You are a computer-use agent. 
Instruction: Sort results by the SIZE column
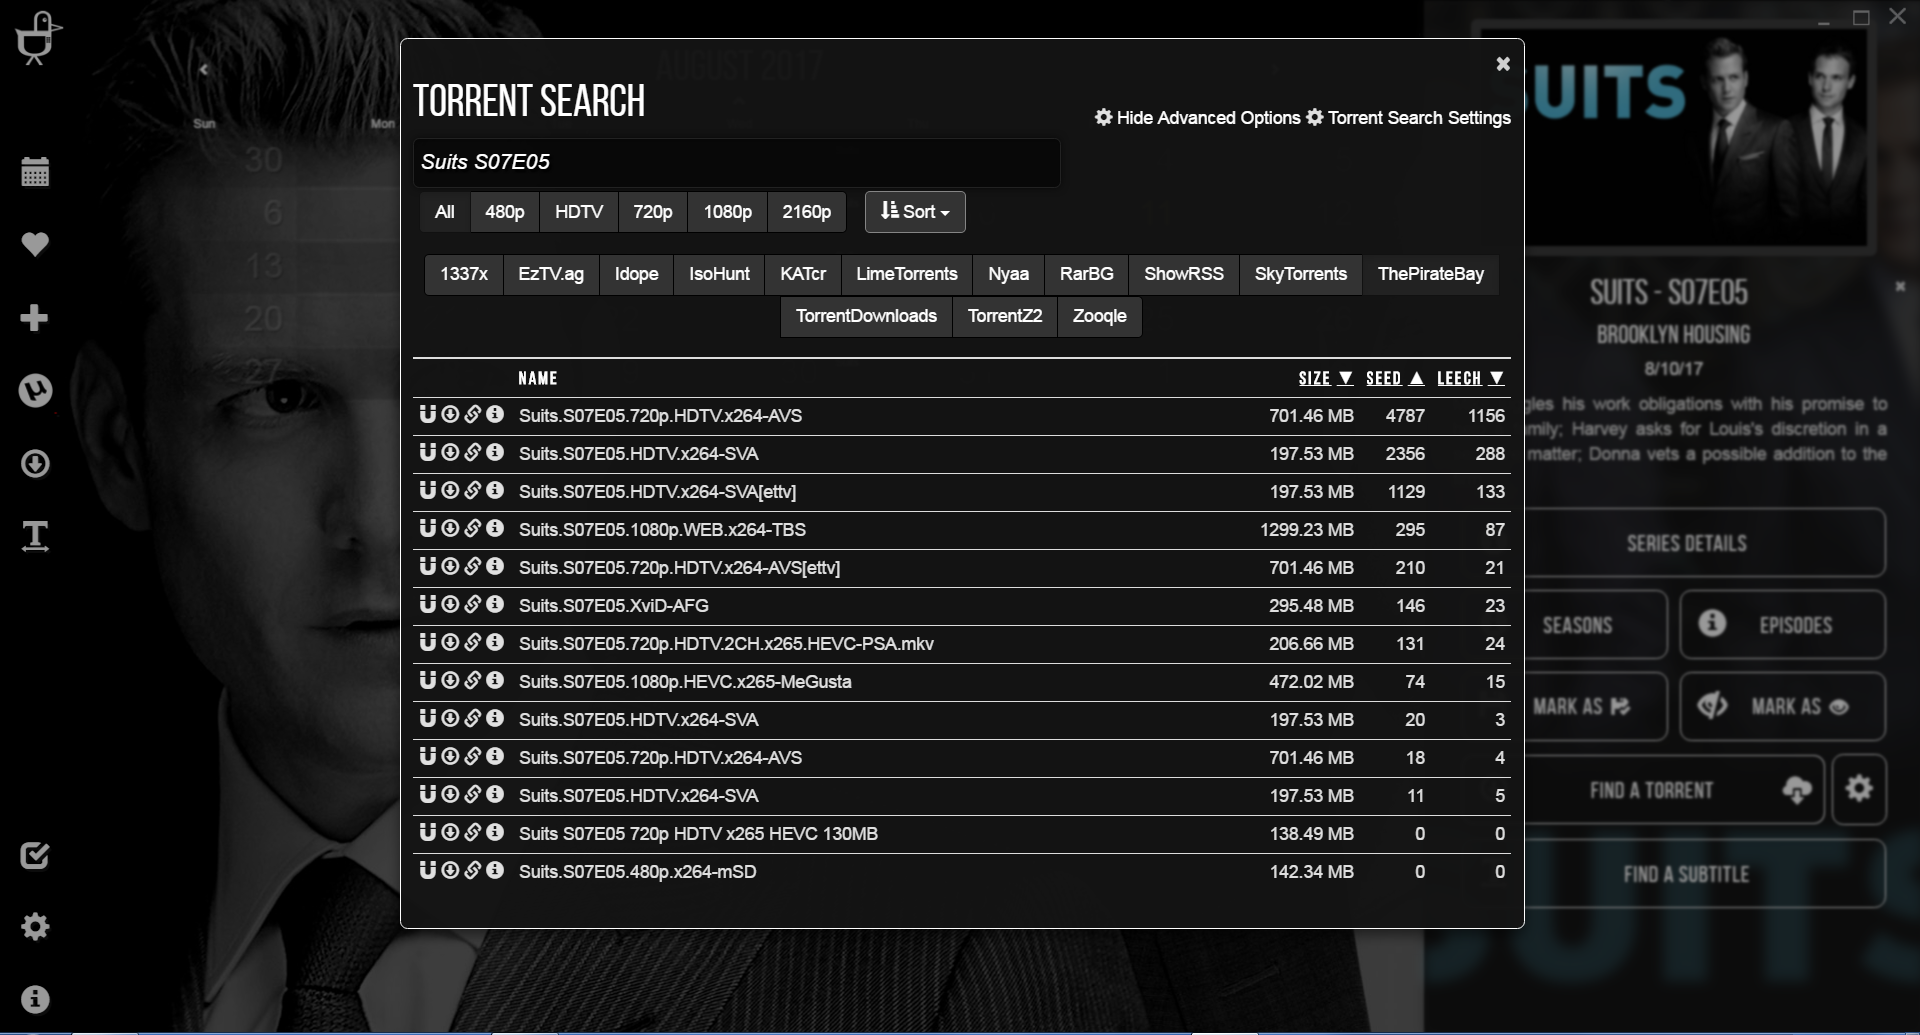coord(1325,378)
